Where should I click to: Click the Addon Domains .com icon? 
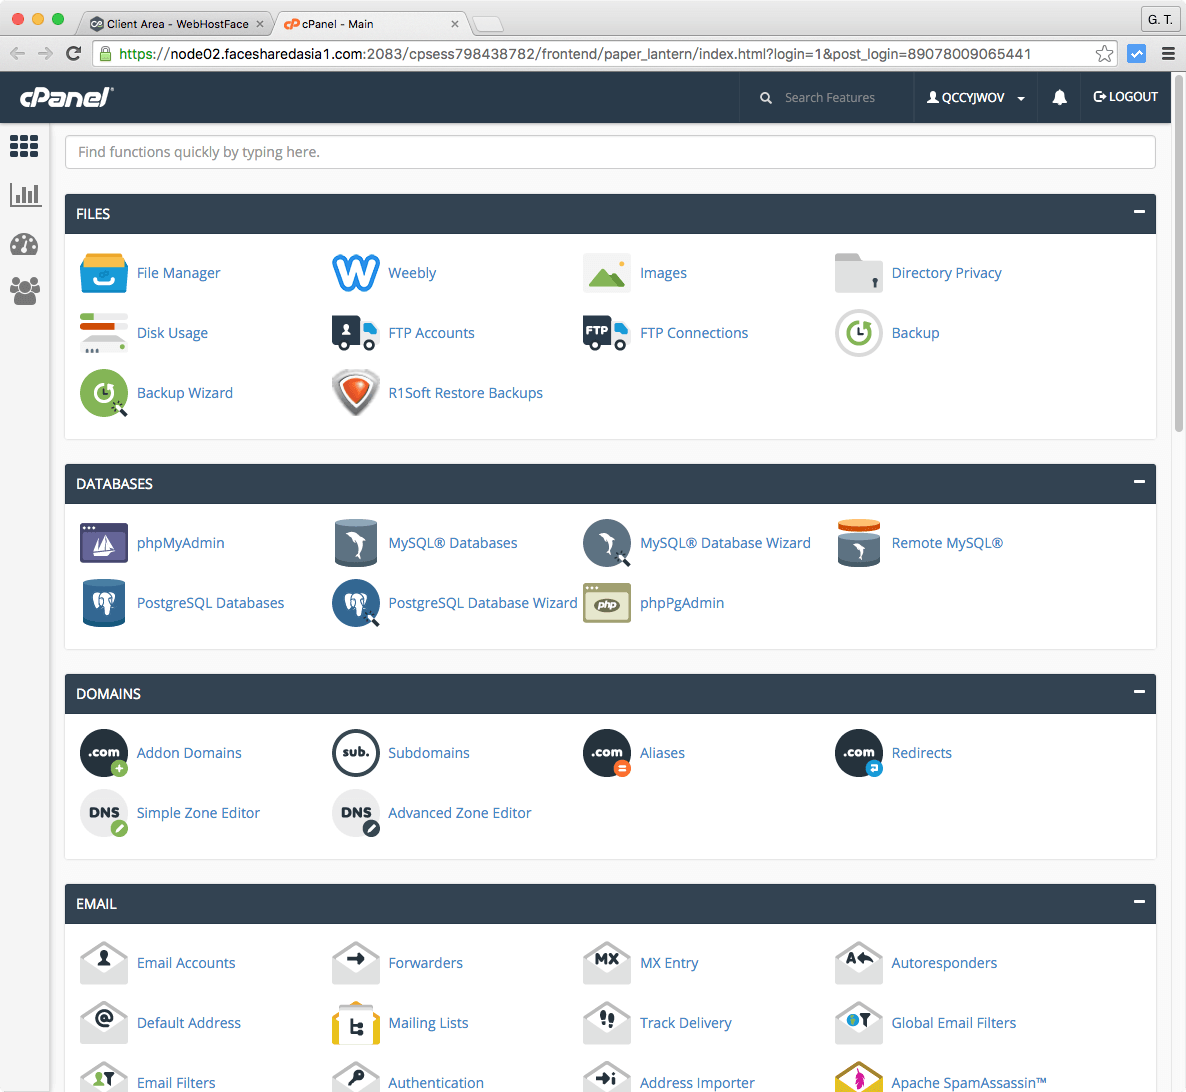pyautogui.click(x=103, y=752)
